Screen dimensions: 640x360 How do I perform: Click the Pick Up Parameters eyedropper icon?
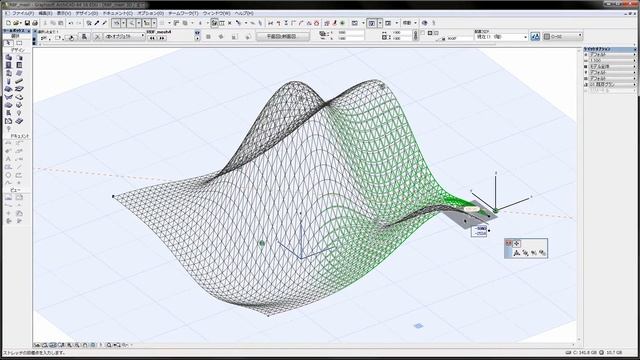click(97, 23)
